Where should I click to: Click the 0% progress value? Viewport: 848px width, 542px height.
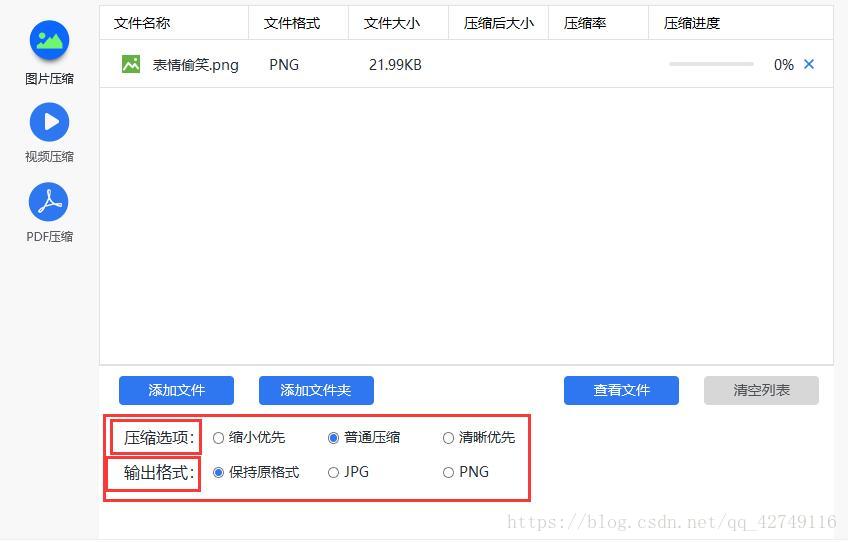784,65
